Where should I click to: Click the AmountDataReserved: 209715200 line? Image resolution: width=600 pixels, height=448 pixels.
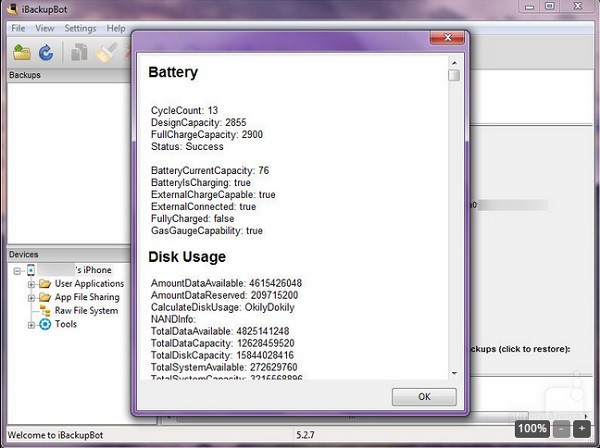[224, 295]
